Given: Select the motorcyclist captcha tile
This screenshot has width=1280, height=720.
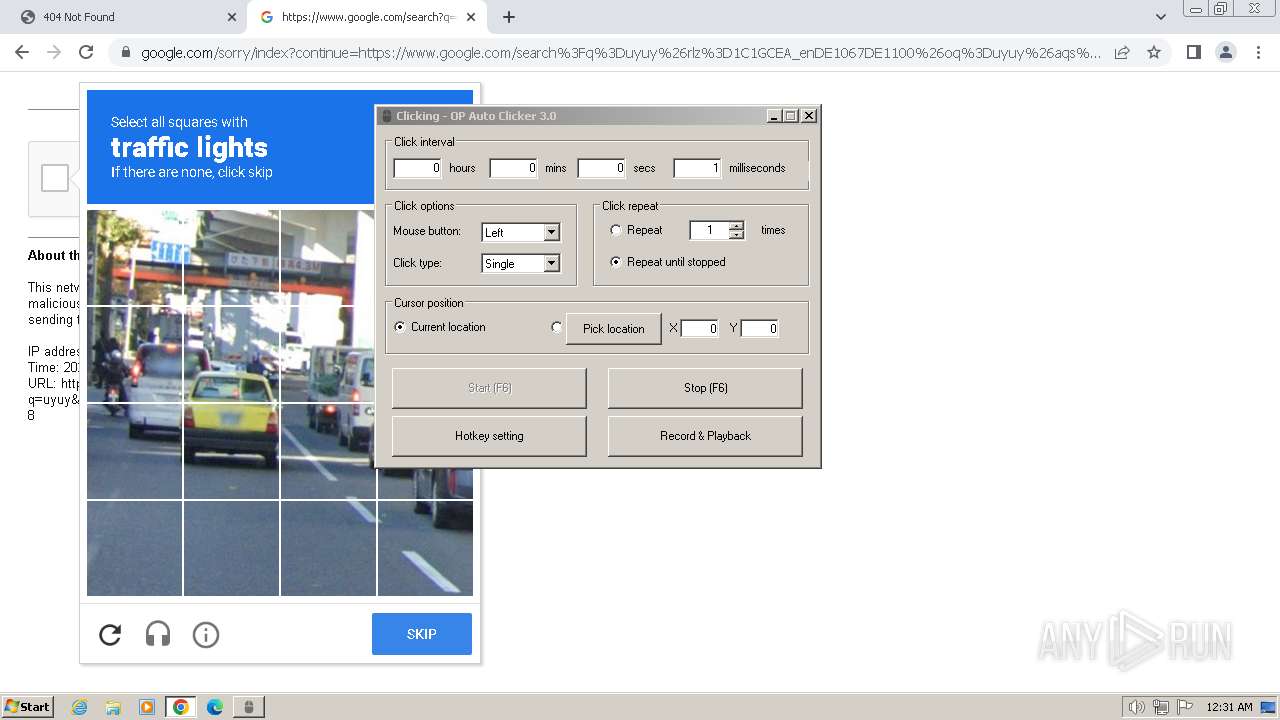Looking at the screenshot, I should (134, 354).
